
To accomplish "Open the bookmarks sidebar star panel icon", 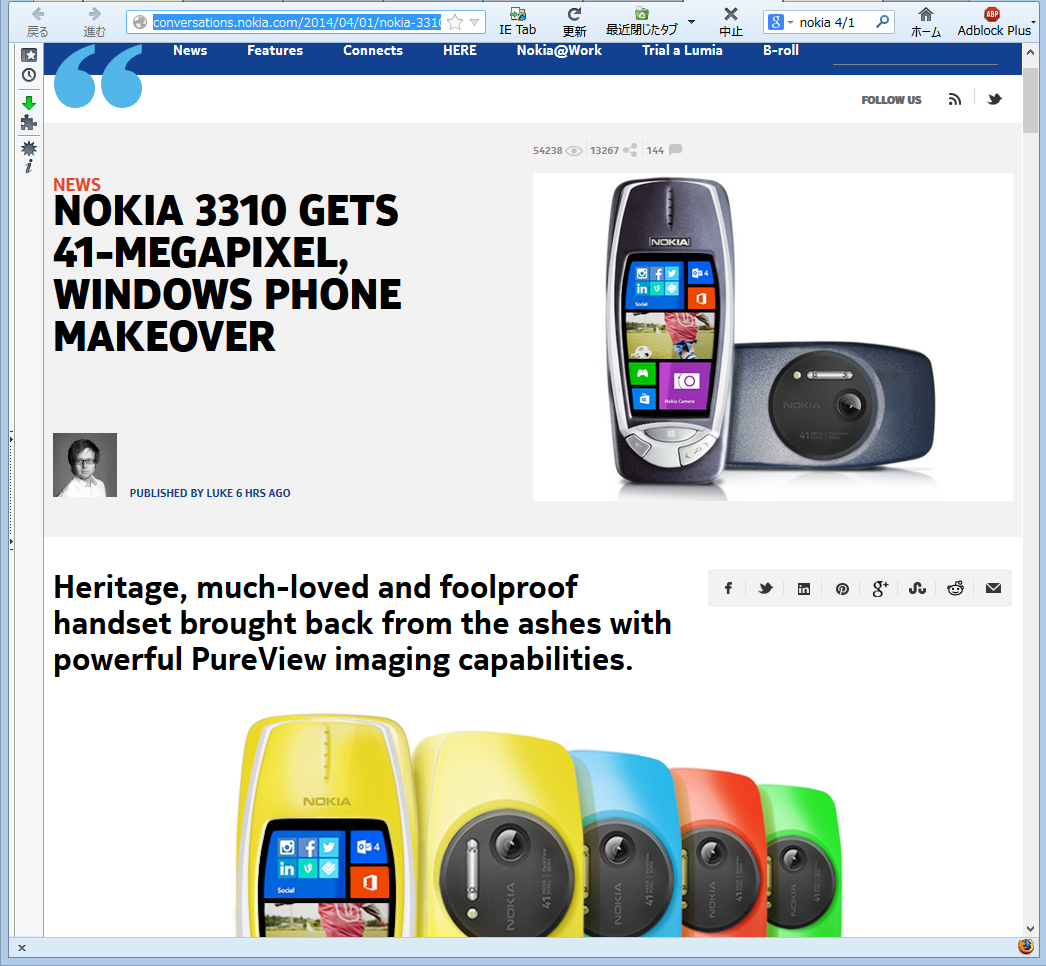I will point(29,55).
